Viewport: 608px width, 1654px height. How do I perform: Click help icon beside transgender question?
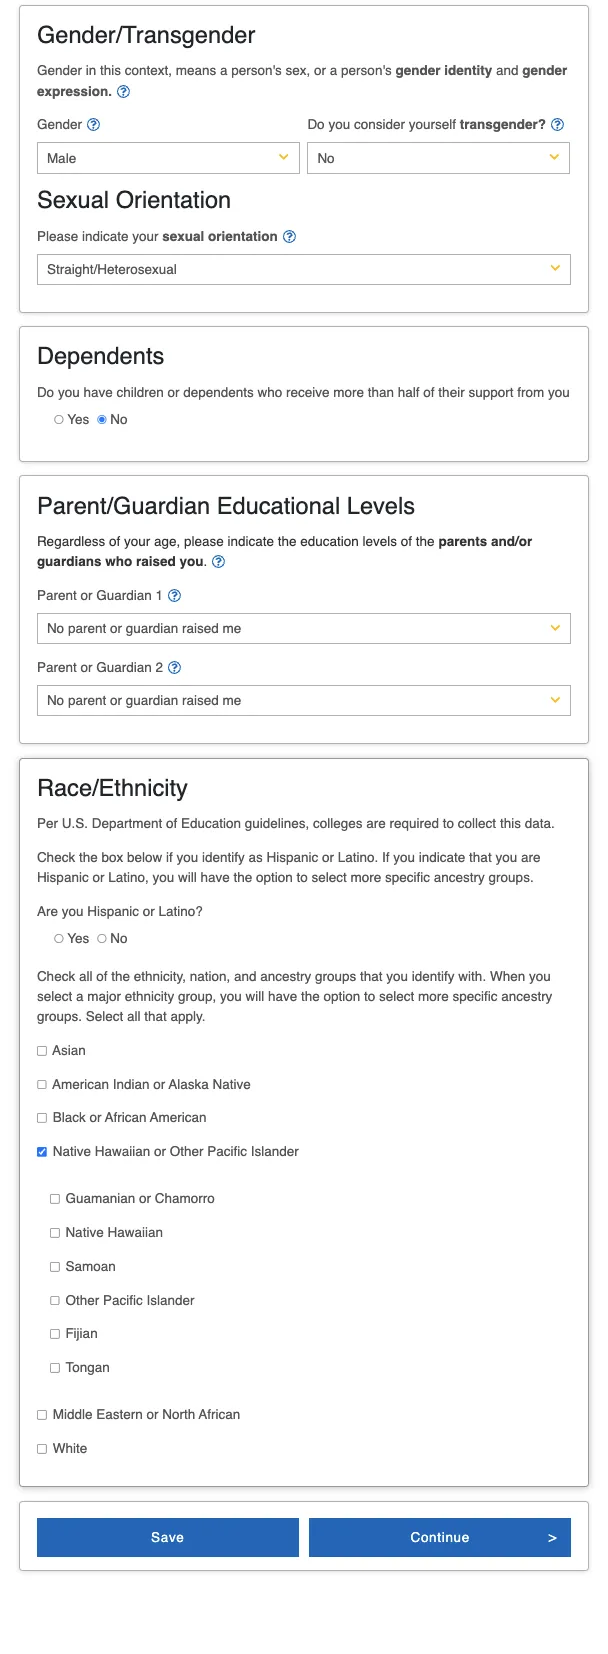pyautogui.click(x=558, y=125)
